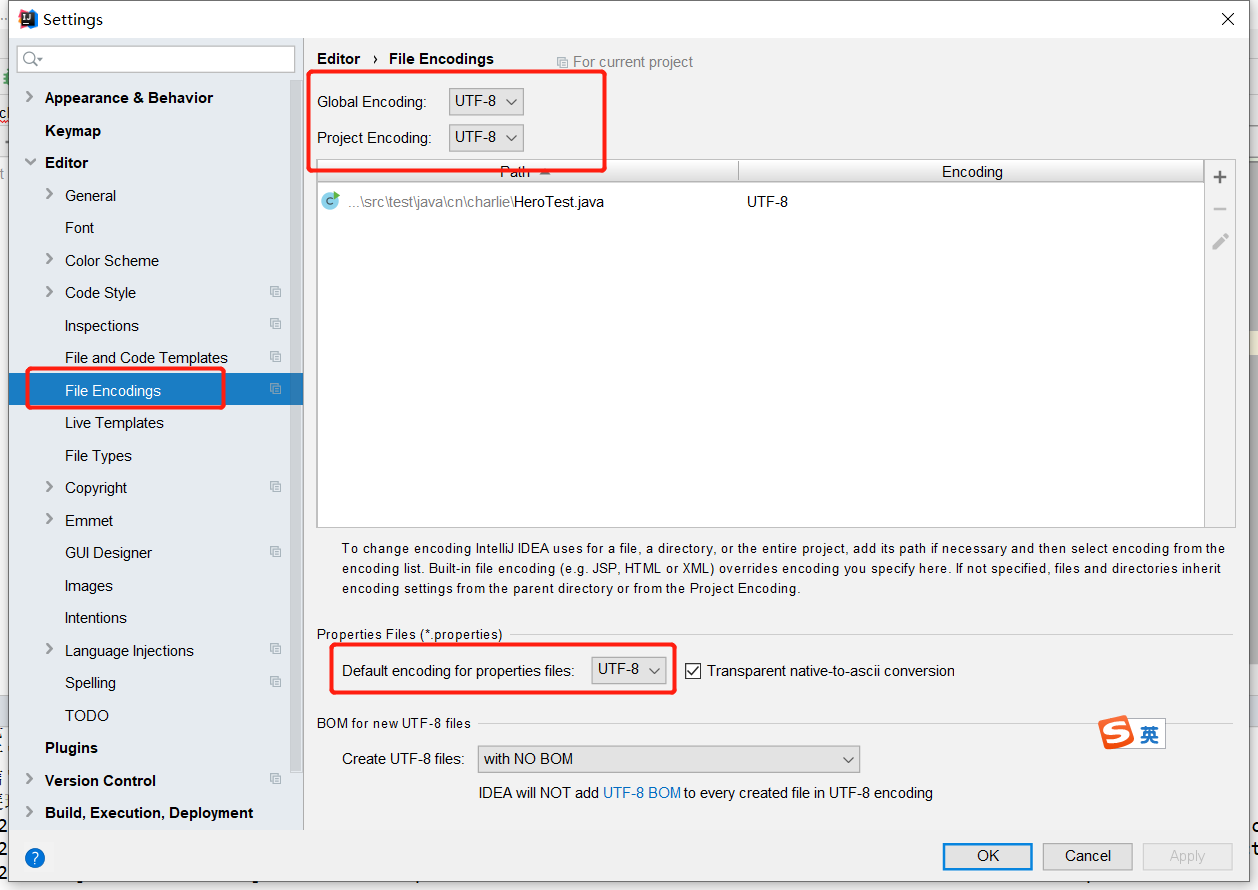Screen dimensions: 1258x890
Task: Open the Project Encoding dropdown
Action: 486,137
